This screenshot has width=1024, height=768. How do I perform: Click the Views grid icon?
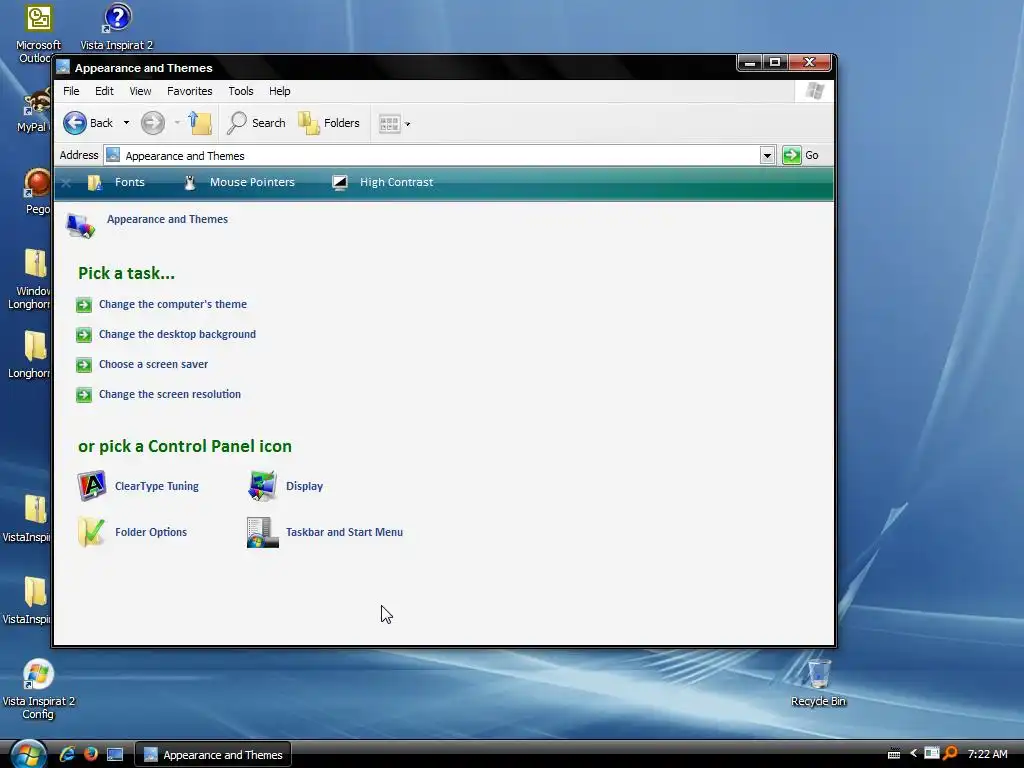[x=389, y=123]
